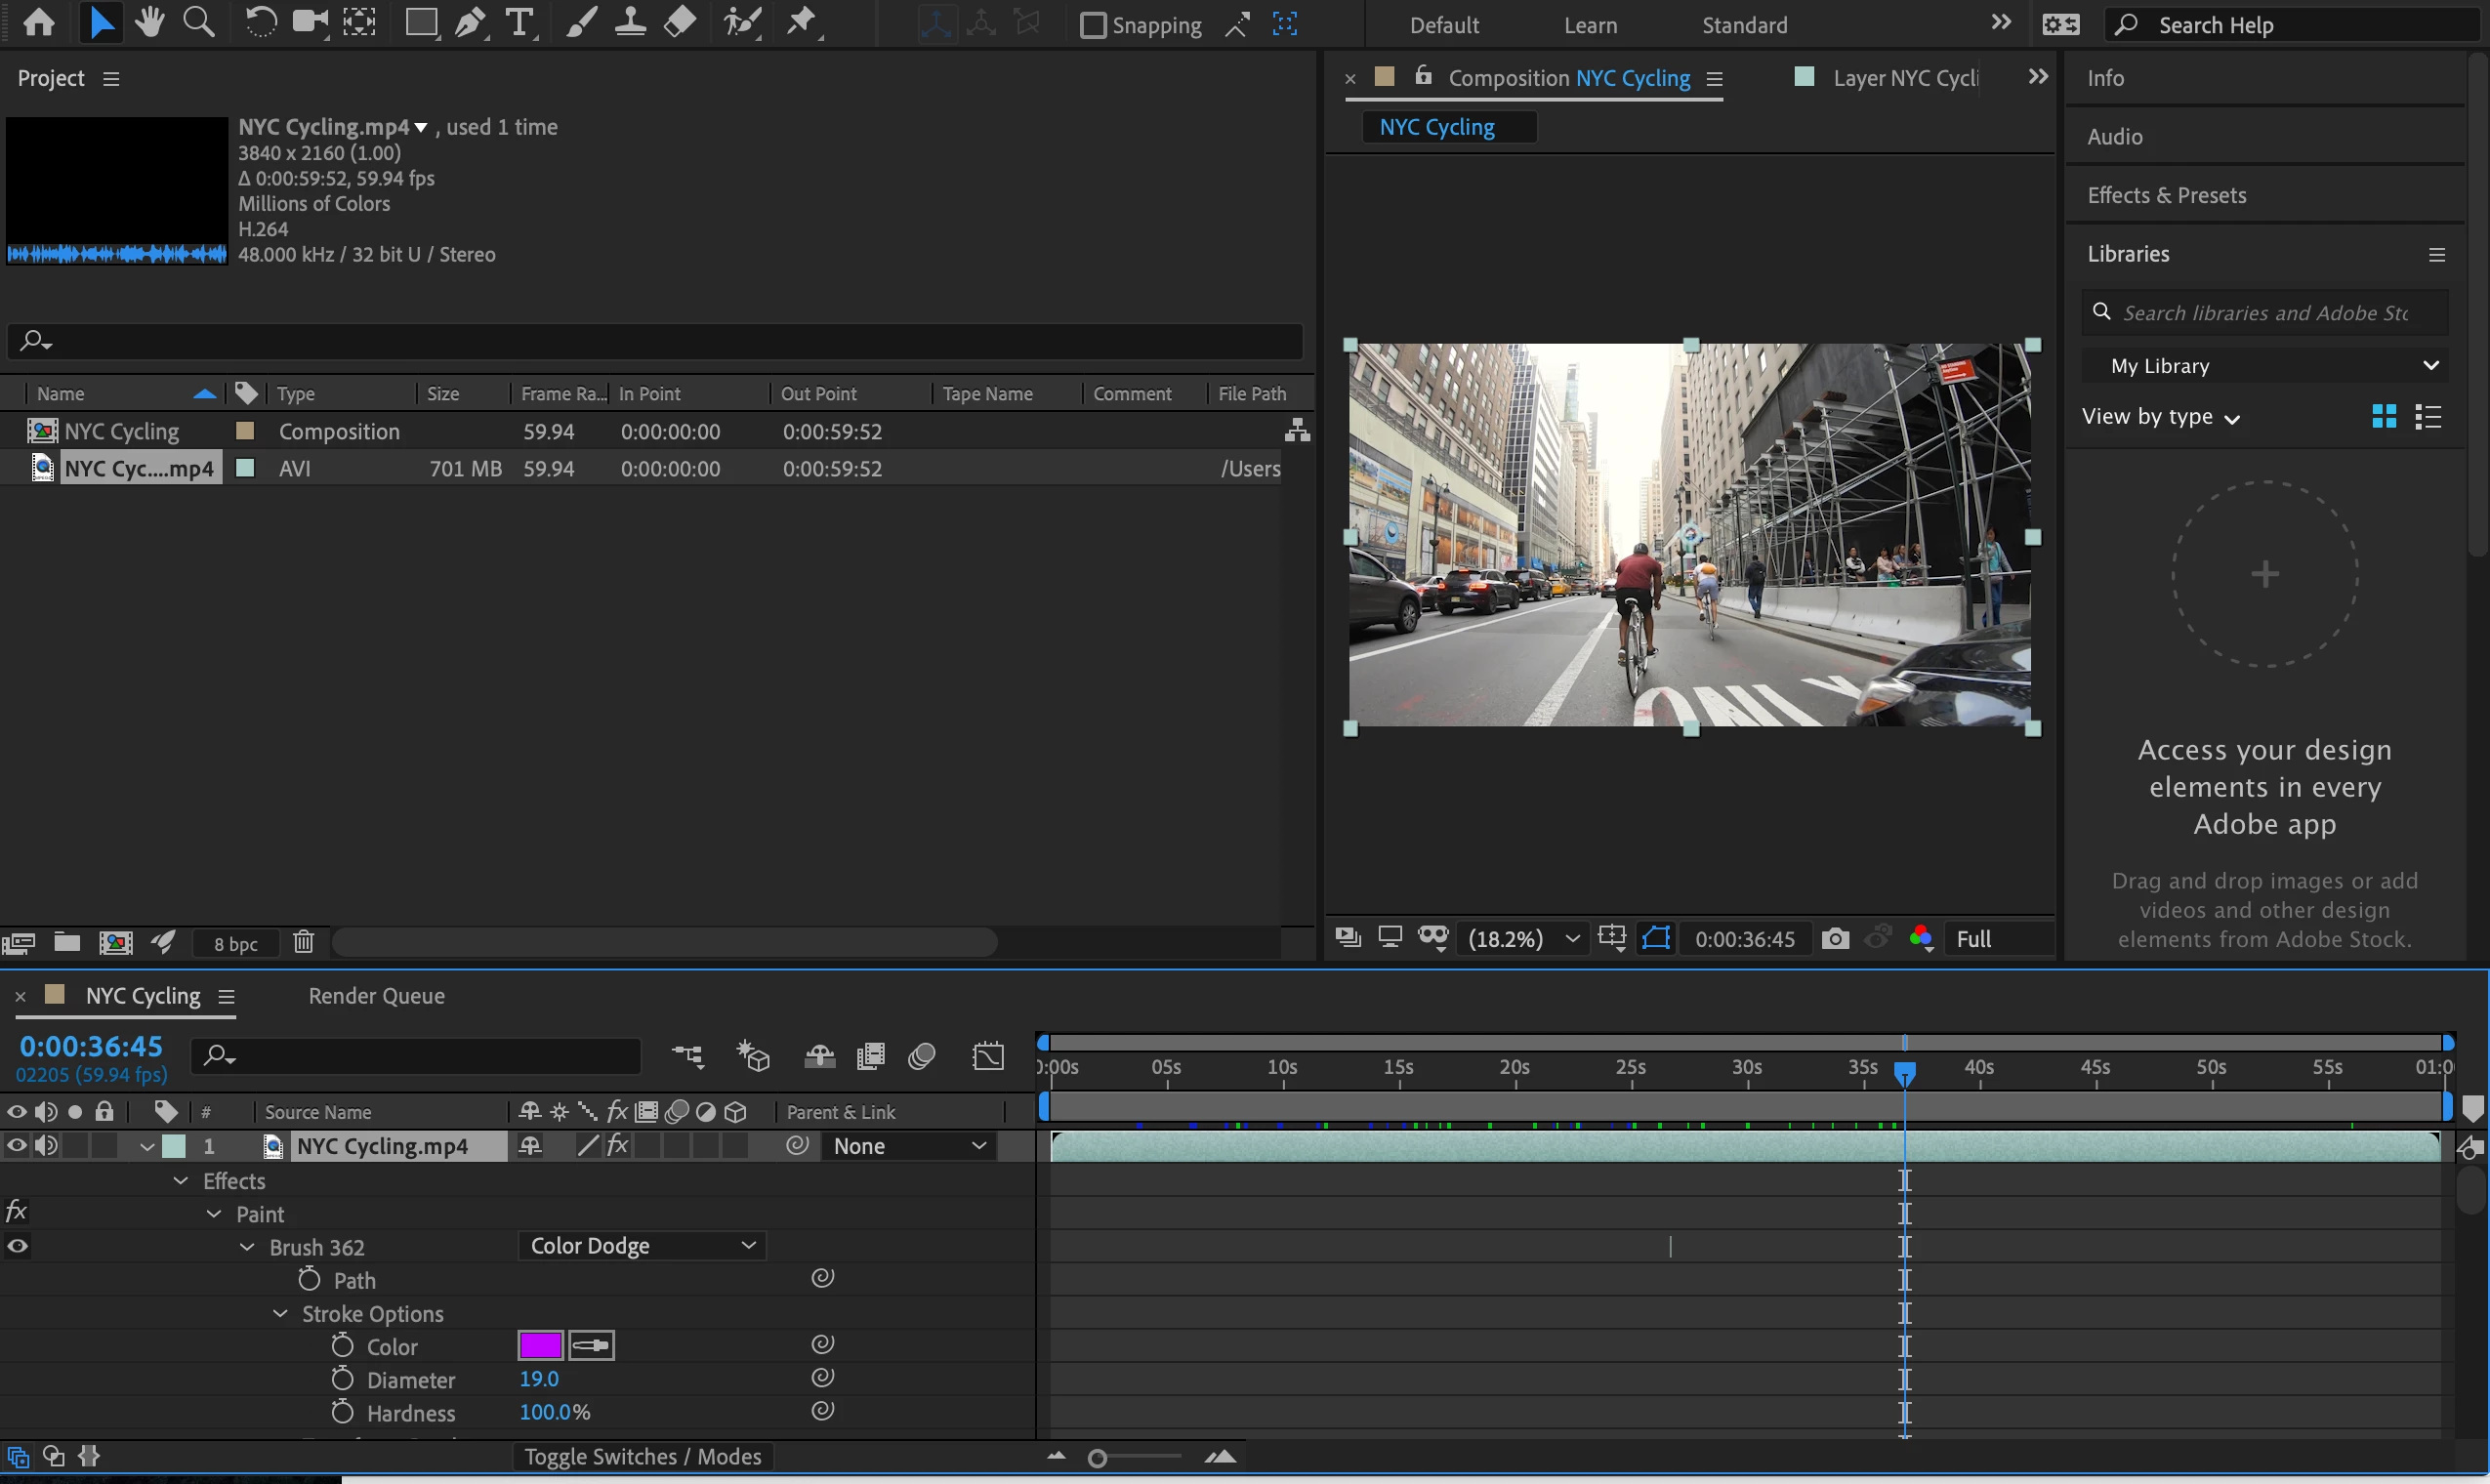The height and width of the screenshot is (1484, 2490).
Task: Select the Clone Stamp tool
Action: point(629,23)
